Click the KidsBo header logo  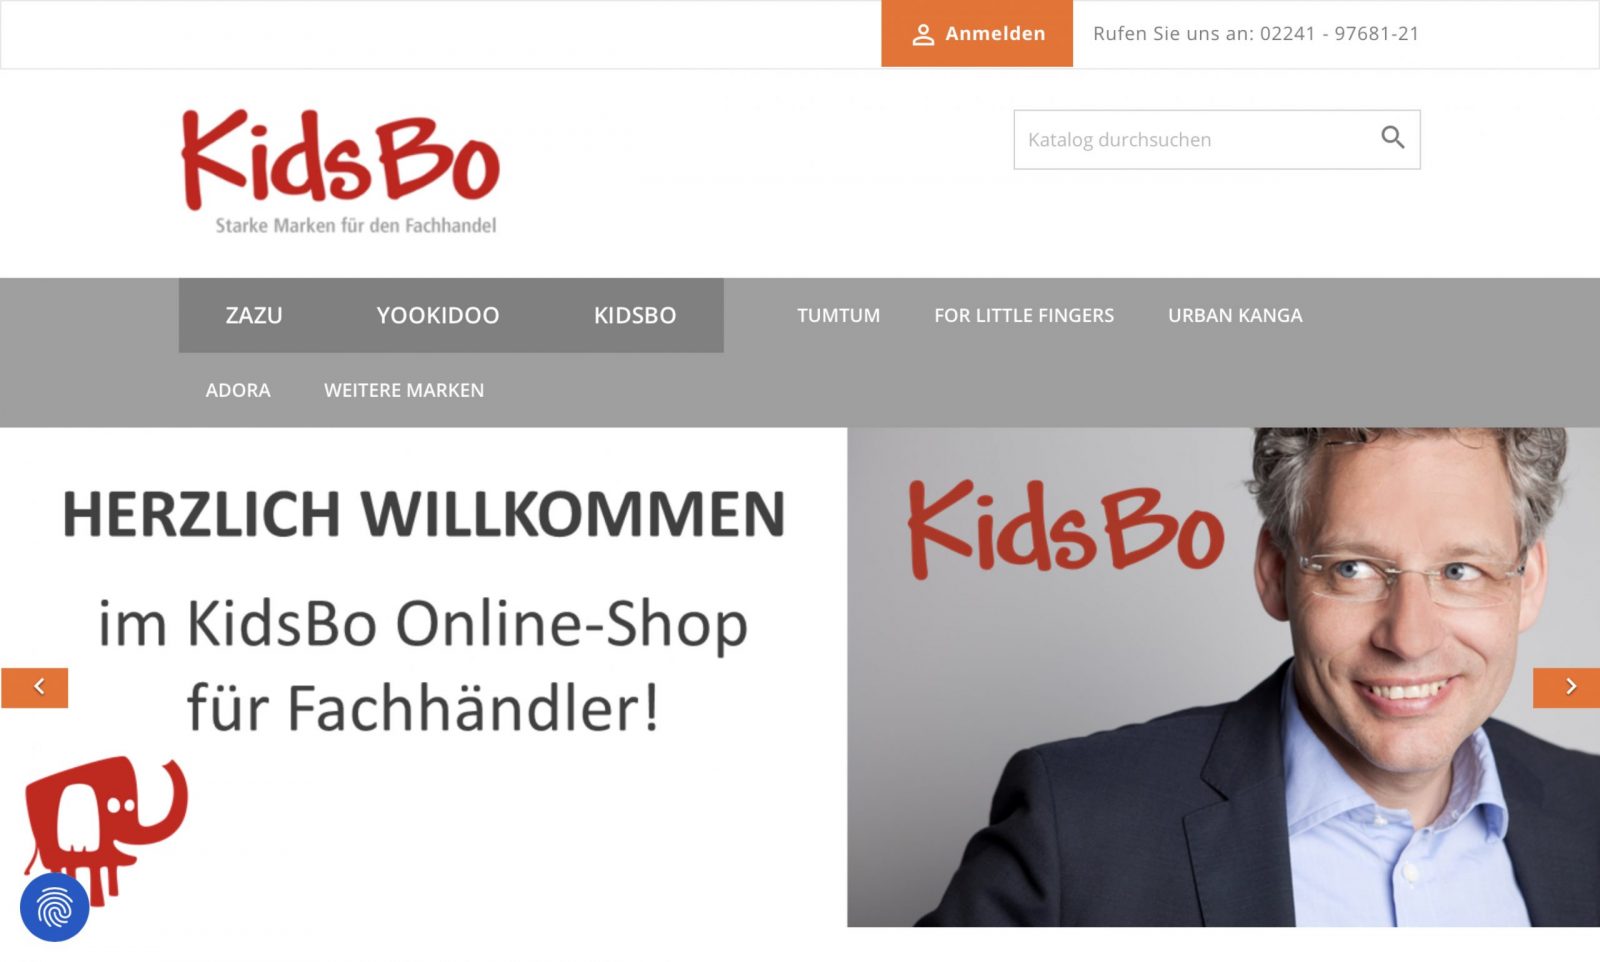(x=340, y=172)
